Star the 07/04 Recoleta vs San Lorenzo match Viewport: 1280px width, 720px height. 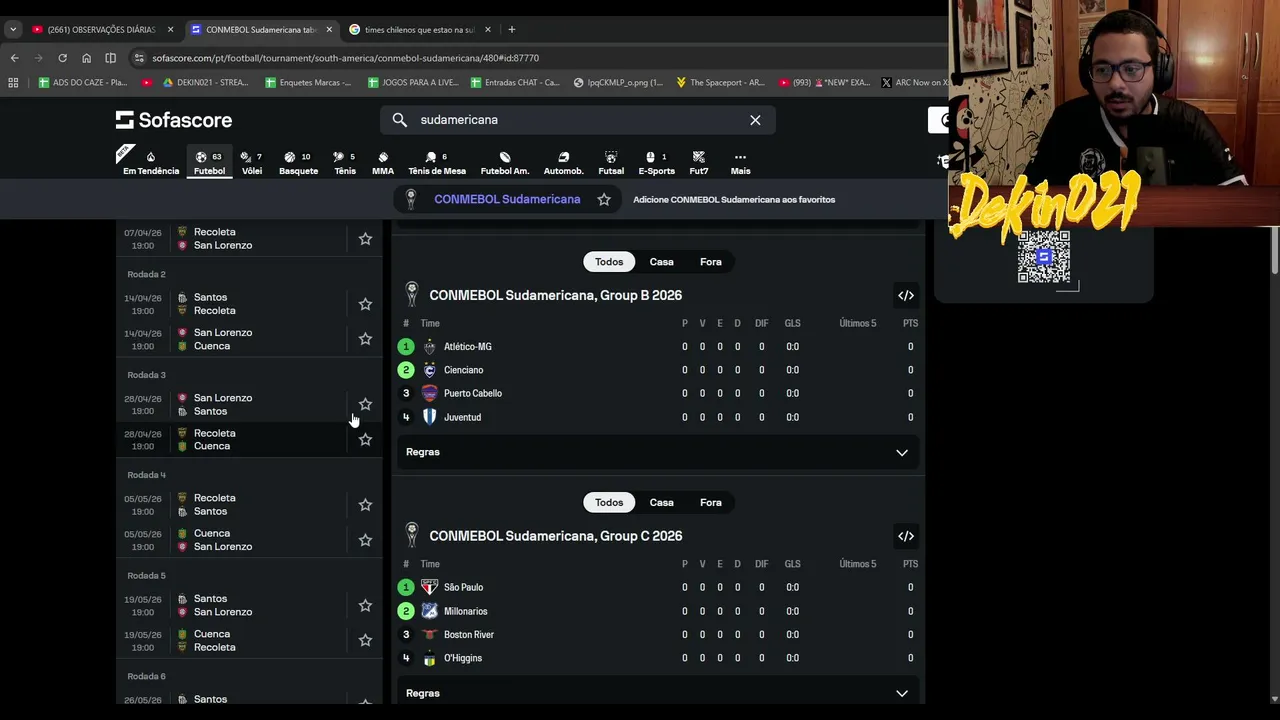pos(365,239)
